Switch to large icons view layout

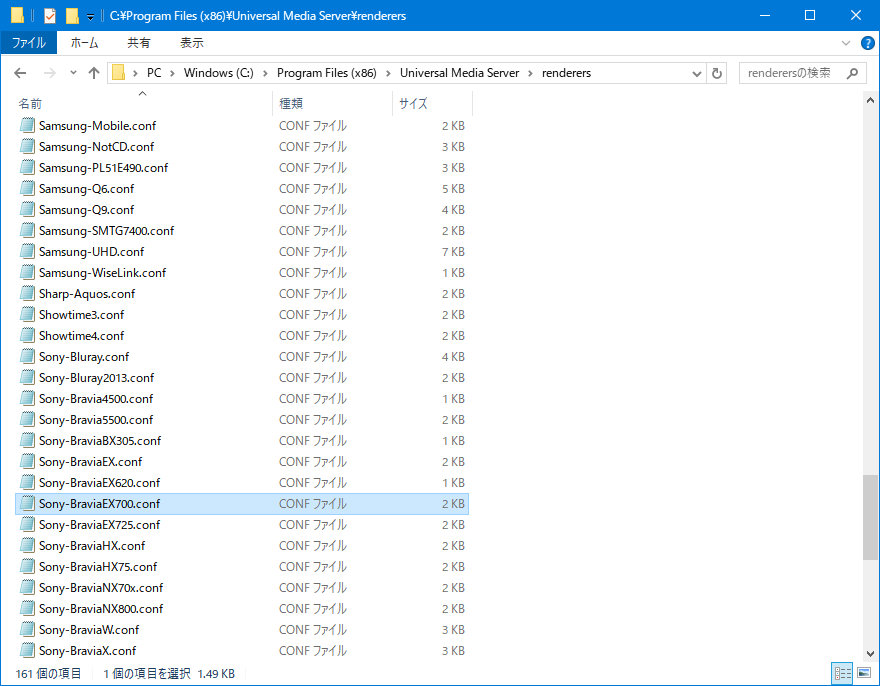864,673
